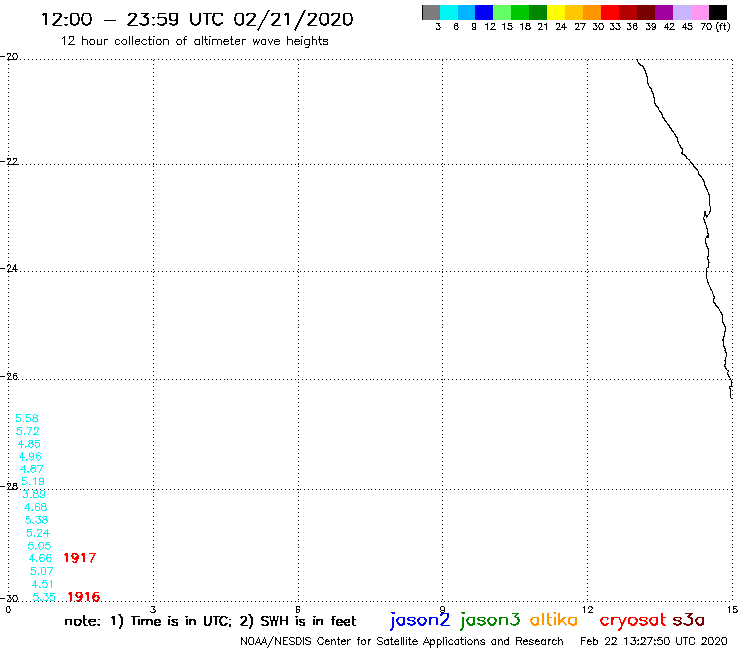Image resolution: width=740 pixels, height=650 pixels.
Task: Click the lavender swatch in the color scale
Action: (681, 12)
